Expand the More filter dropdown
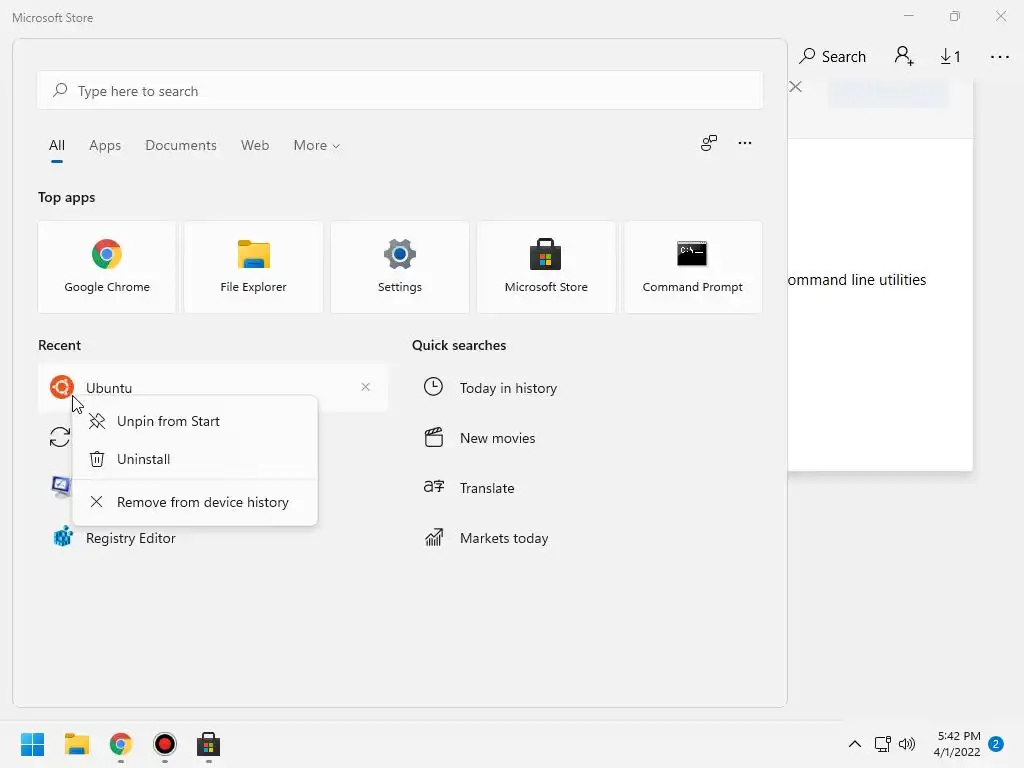The image size is (1024, 768). pos(317,146)
